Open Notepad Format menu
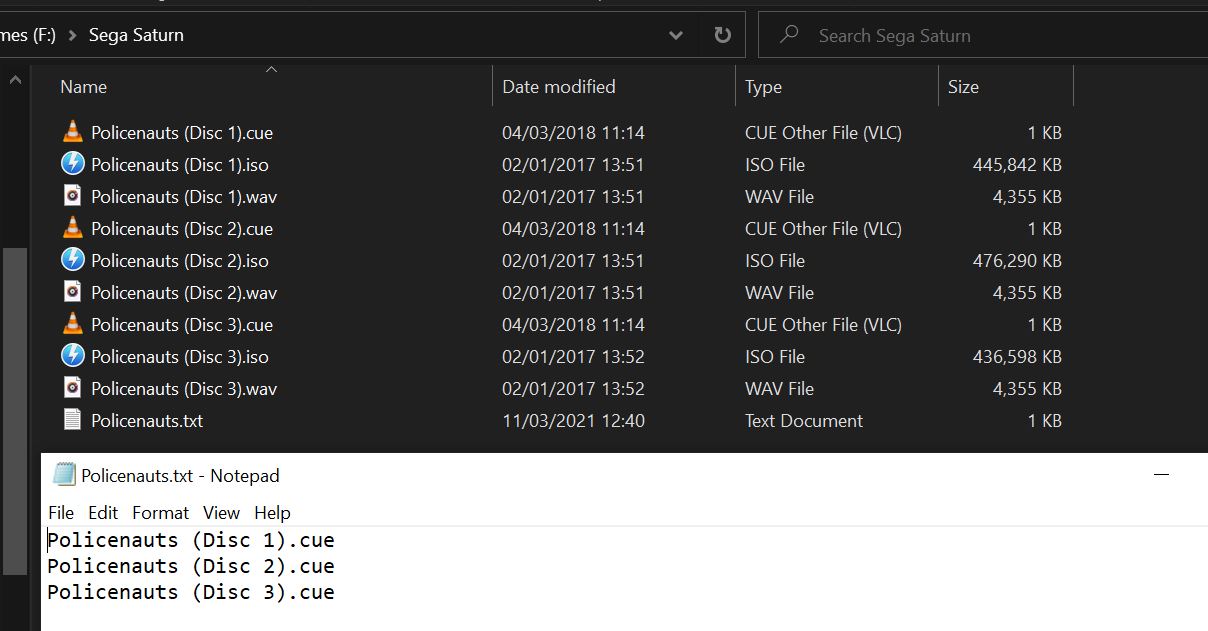This screenshot has height=631, width=1208. point(160,512)
